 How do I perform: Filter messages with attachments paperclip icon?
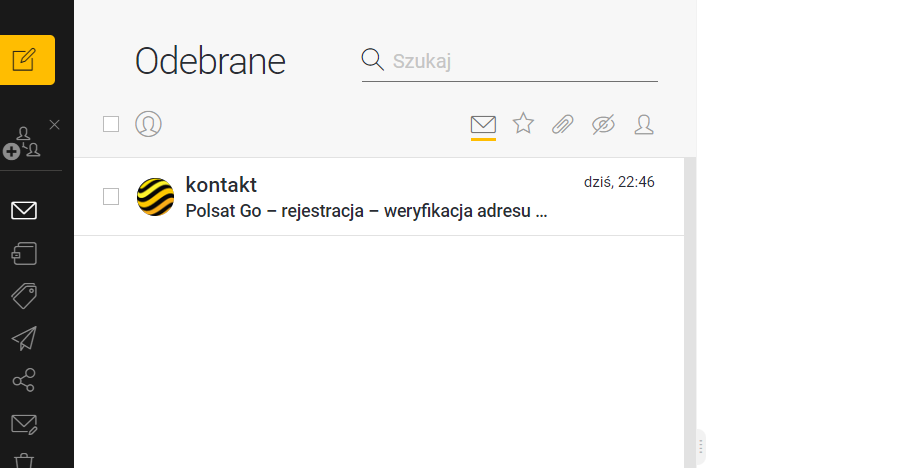click(563, 124)
